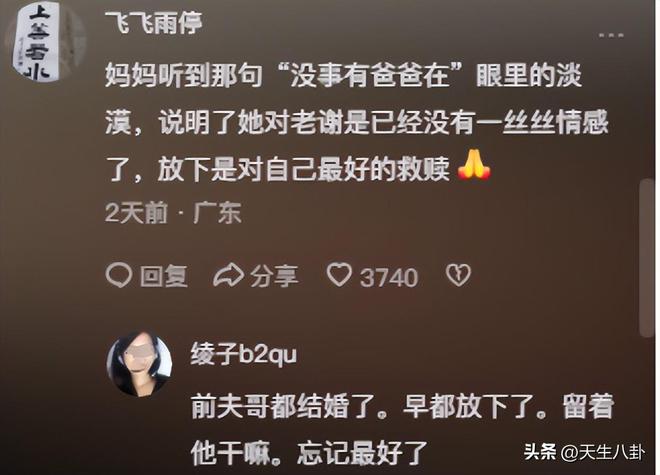Click the 广东 location label

[x=217, y=213]
